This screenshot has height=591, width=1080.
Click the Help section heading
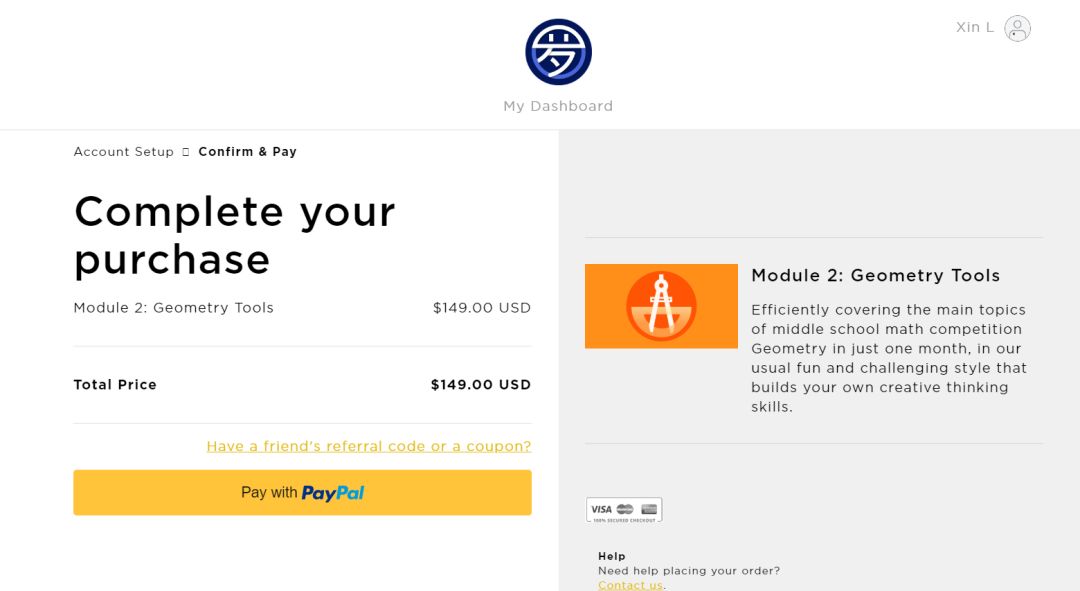coord(611,556)
